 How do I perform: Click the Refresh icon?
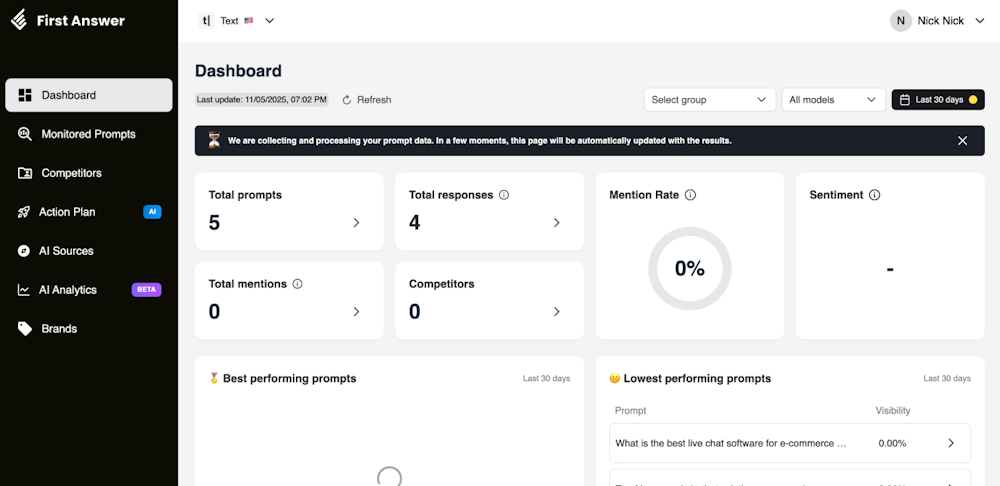pos(347,100)
